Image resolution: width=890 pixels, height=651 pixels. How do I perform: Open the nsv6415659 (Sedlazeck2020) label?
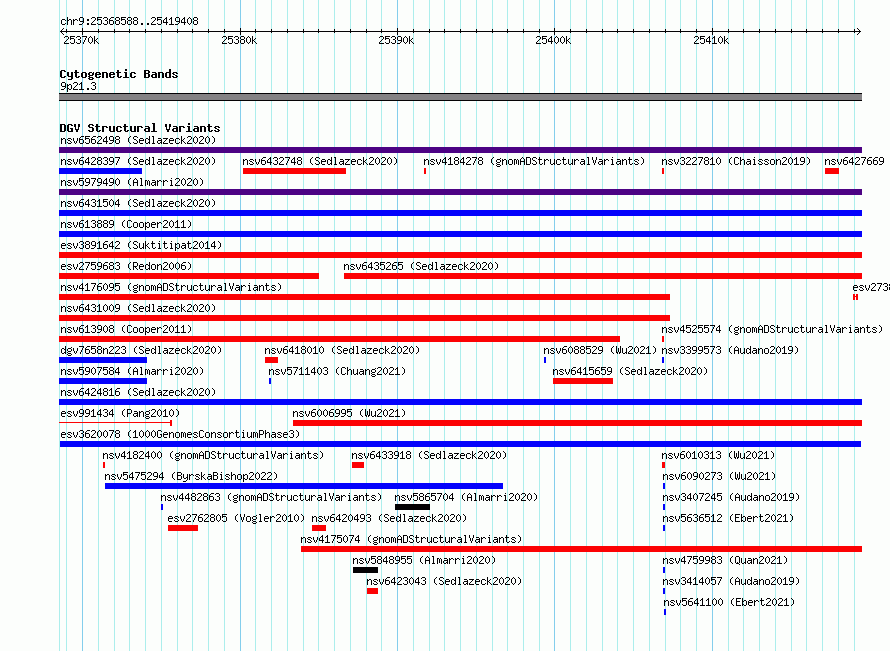(x=630, y=371)
